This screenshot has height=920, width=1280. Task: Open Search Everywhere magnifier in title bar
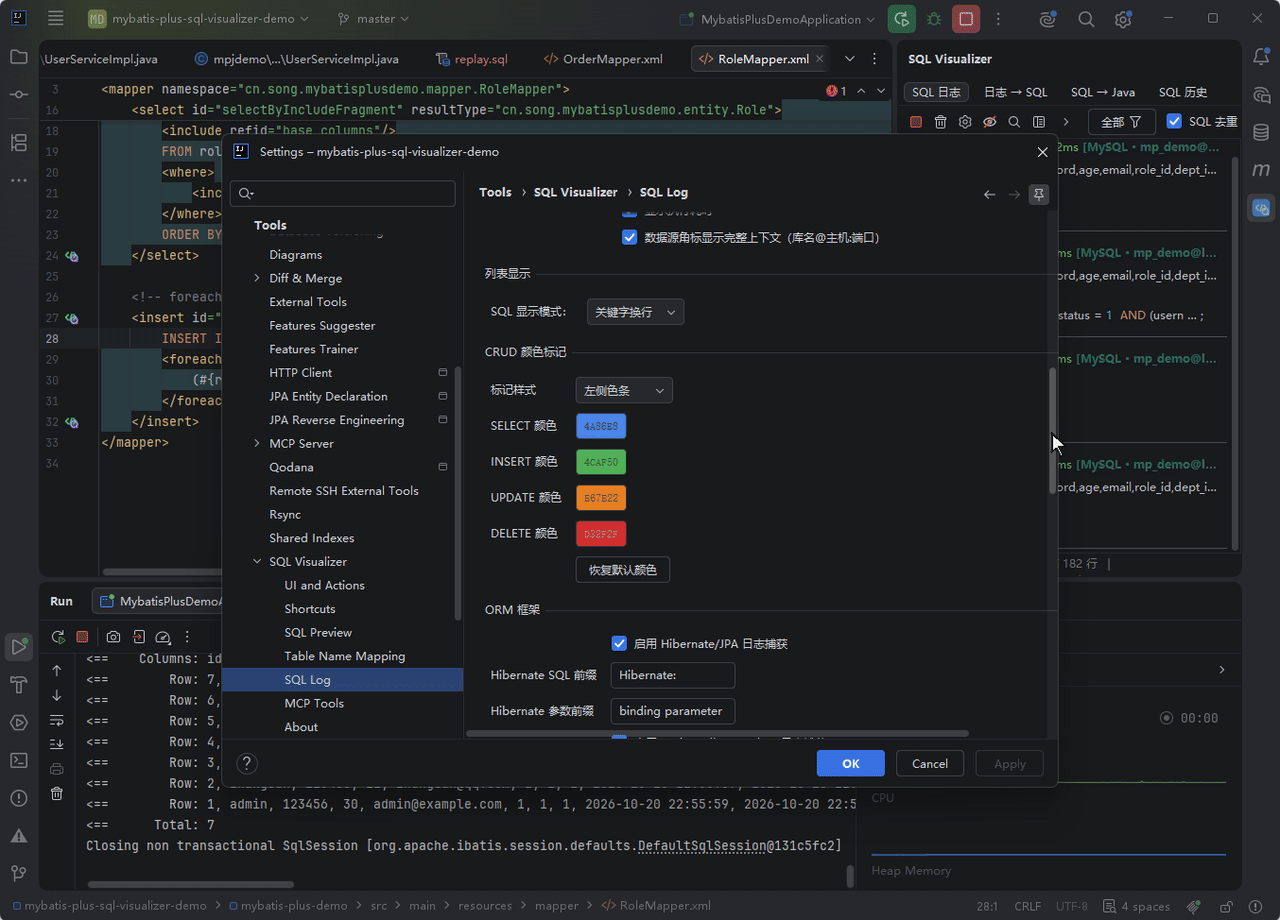[1086, 19]
